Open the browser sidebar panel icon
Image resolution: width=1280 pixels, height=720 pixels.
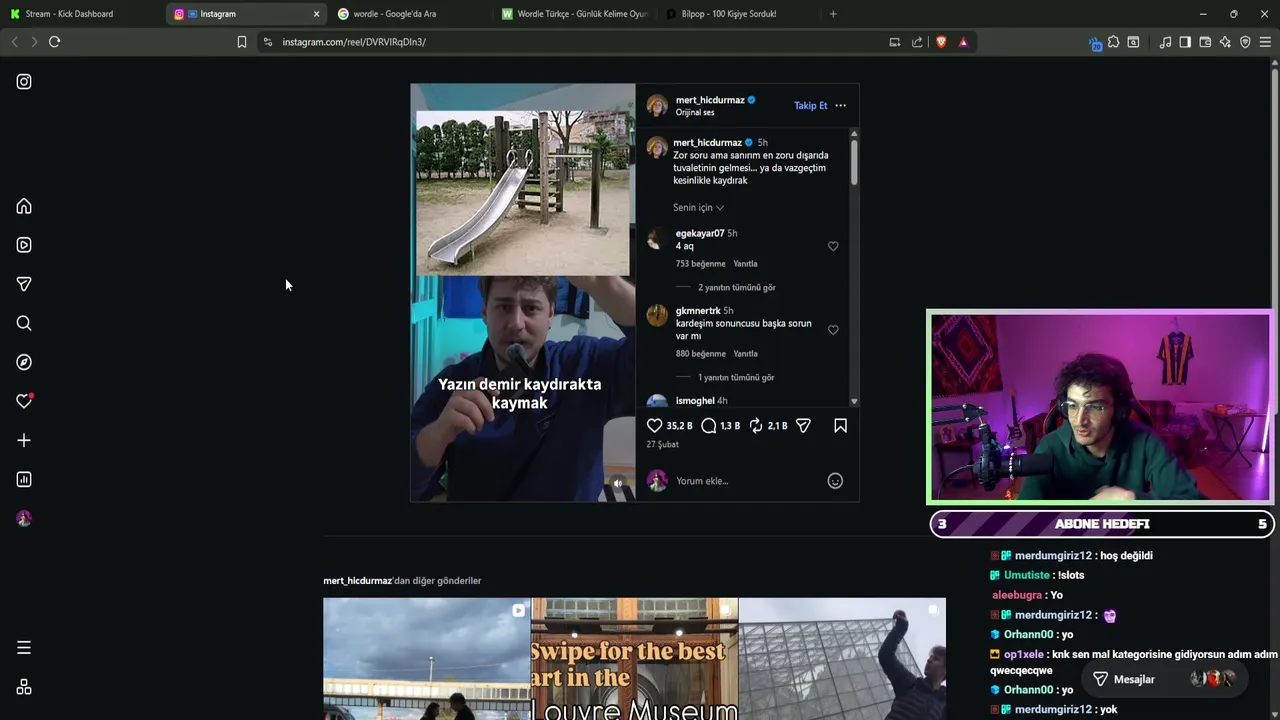(x=1185, y=42)
